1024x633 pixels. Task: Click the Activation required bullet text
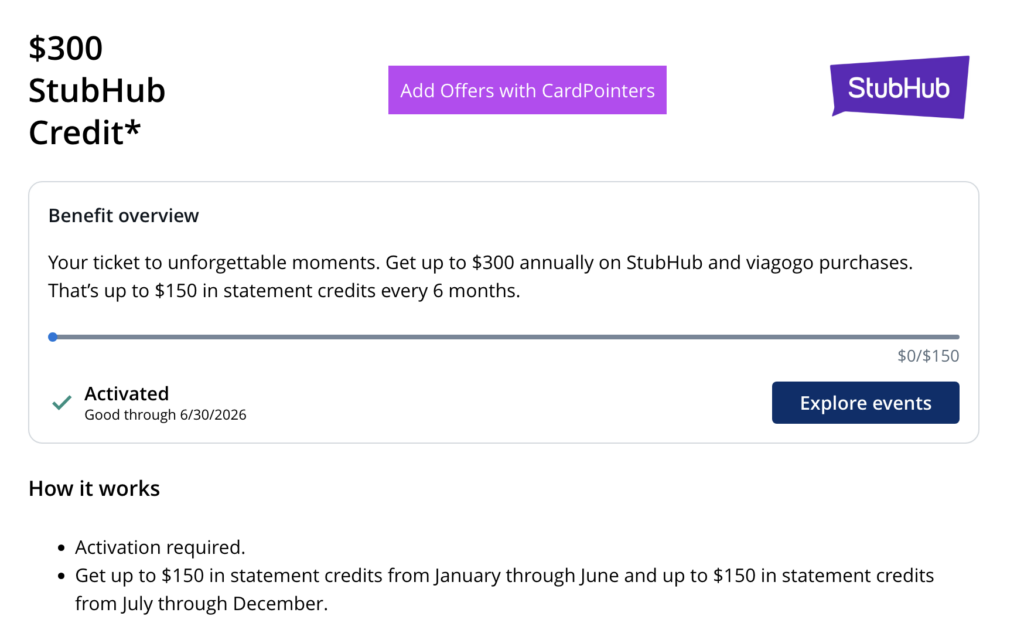[x=160, y=547]
